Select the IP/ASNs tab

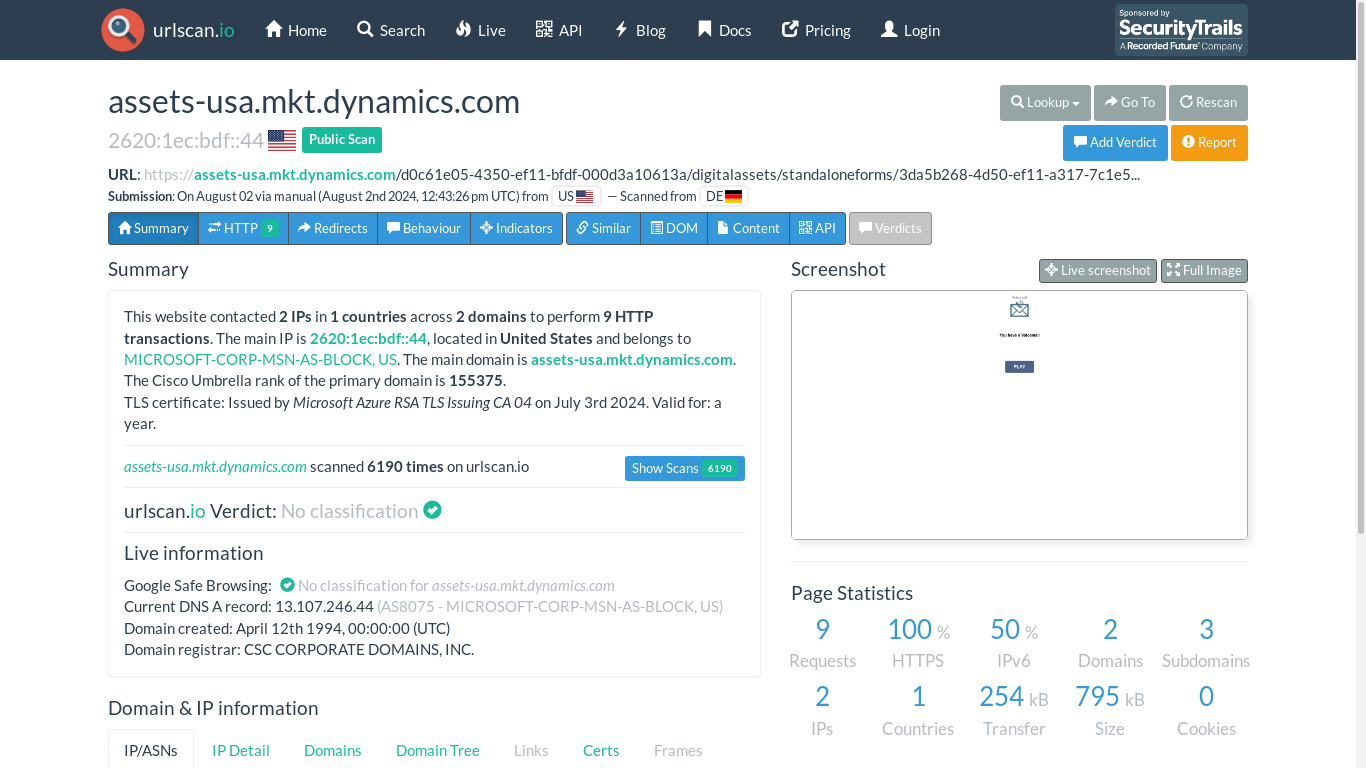point(151,750)
